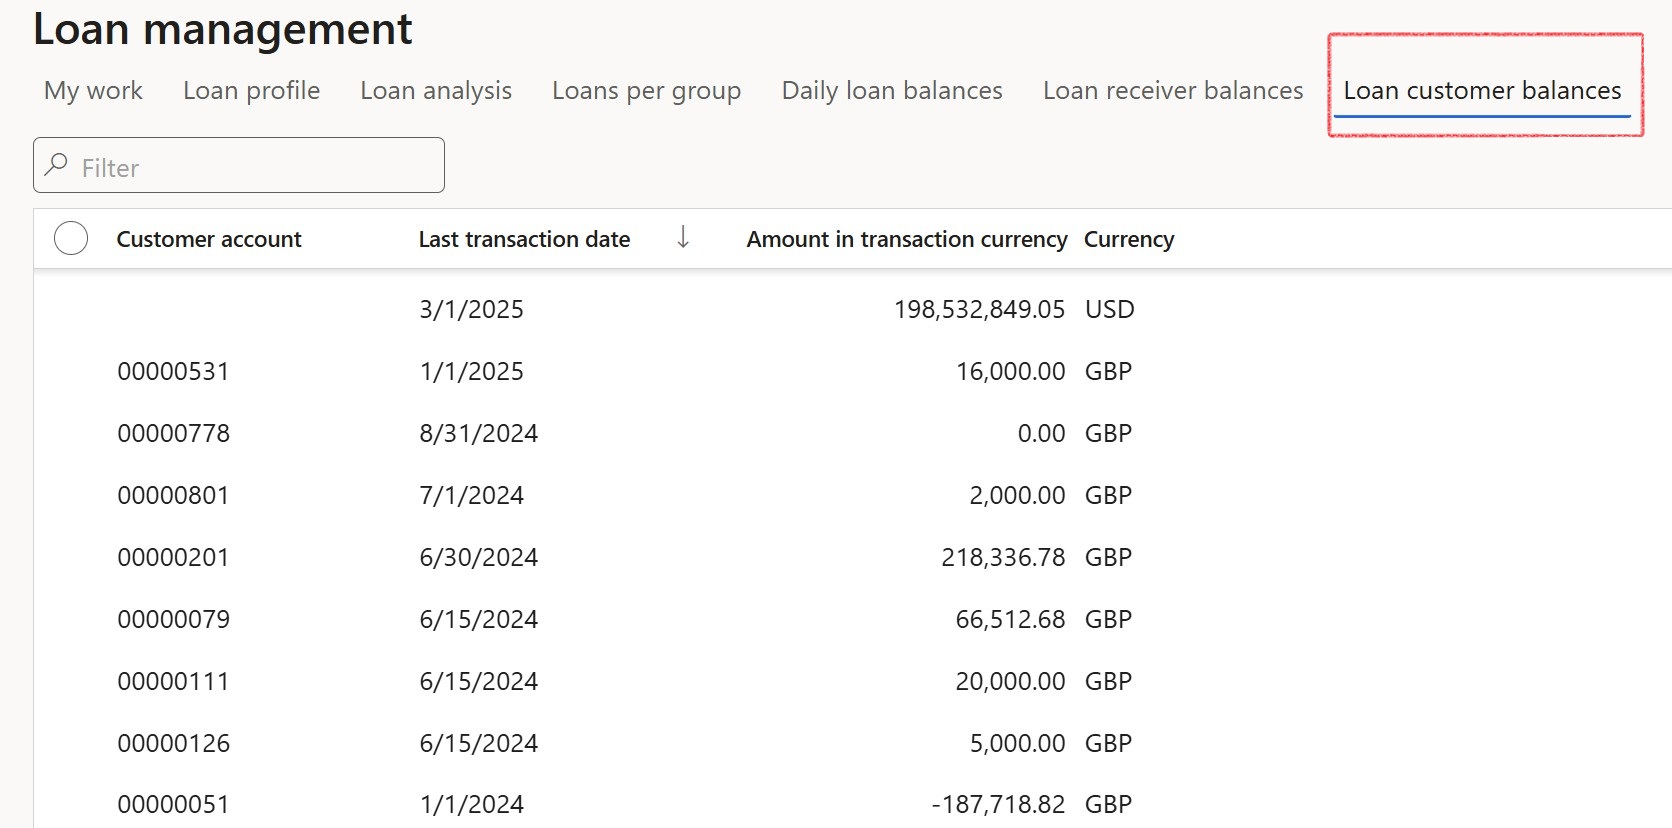Click the amount 16,000.00

[x=1010, y=371]
